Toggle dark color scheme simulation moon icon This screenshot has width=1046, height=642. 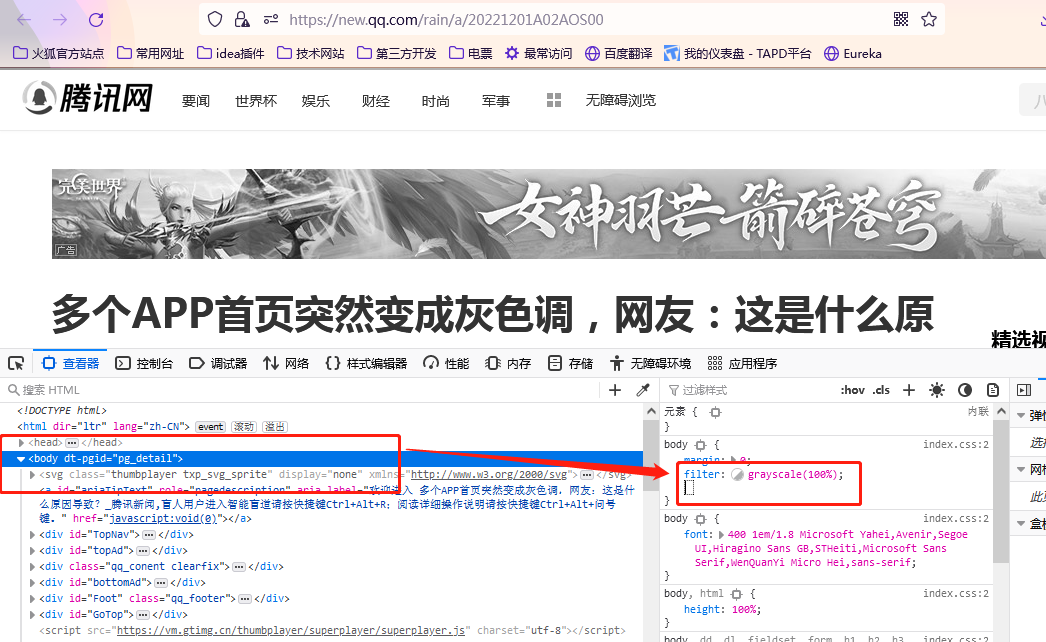click(x=965, y=390)
